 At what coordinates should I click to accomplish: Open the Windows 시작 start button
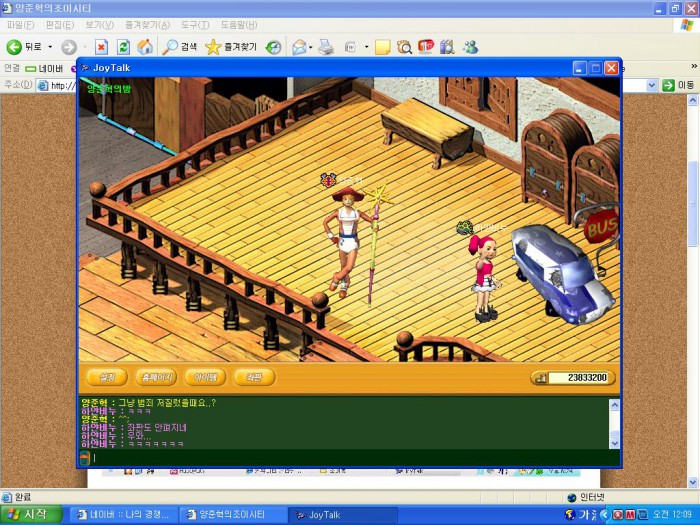(30, 515)
